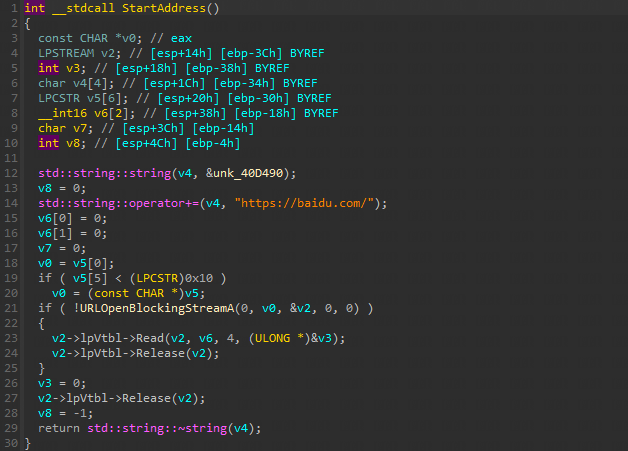The height and width of the screenshot is (451, 628).
Task: Click [esp+20h] comment on line 7
Action: [188, 98]
